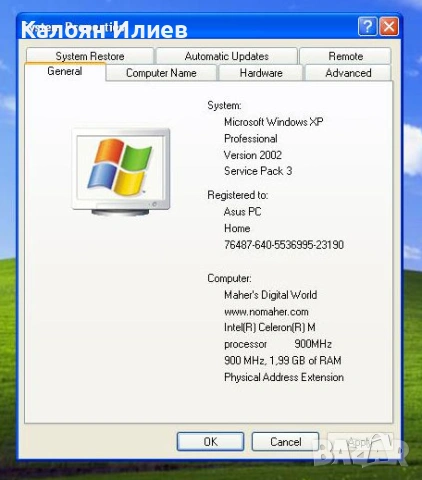Image resolution: width=422 pixels, height=480 pixels.
Task: Click the Help question mark icon
Action: pos(367,26)
